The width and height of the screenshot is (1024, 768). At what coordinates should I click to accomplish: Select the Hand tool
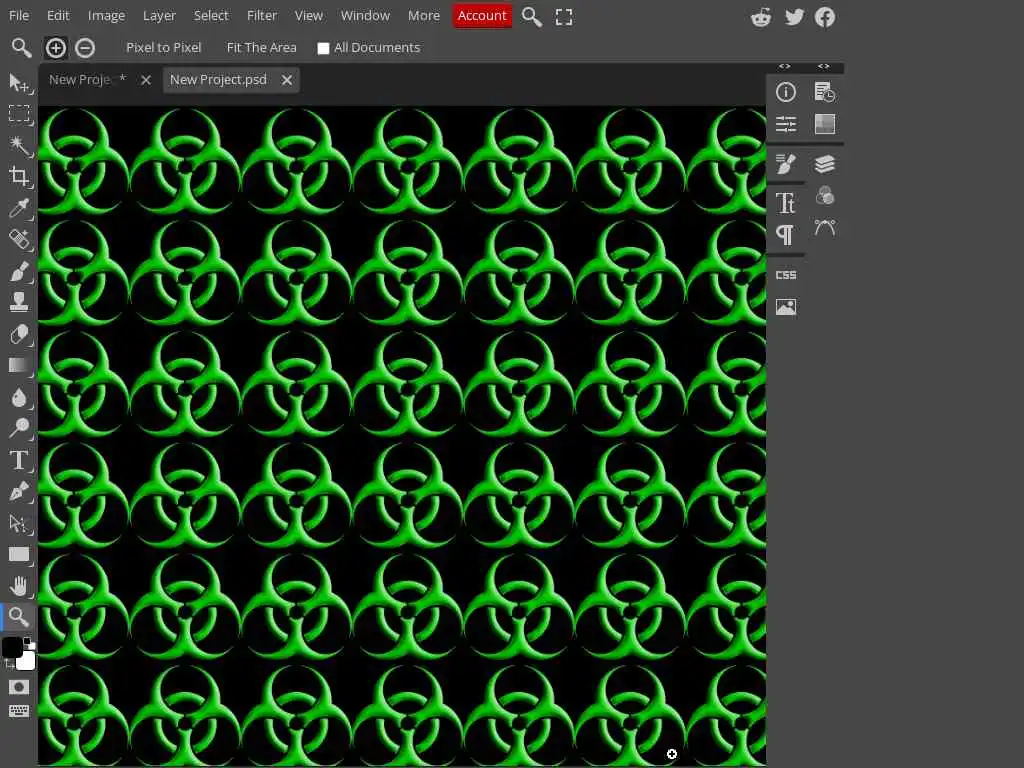pyautogui.click(x=18, y=586)
